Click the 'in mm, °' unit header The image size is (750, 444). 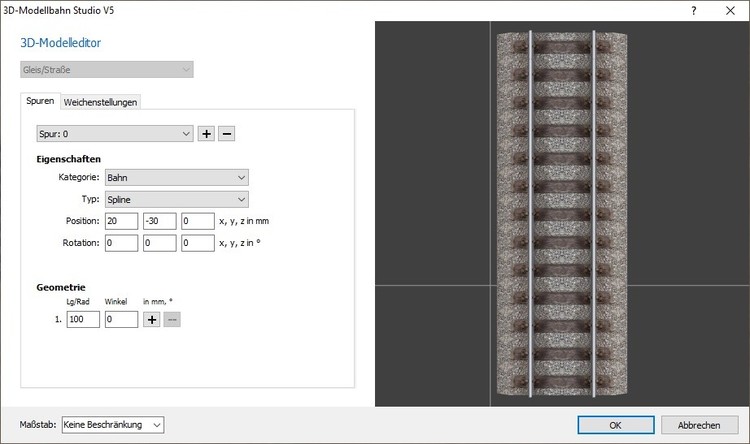[x=158, y=302]
